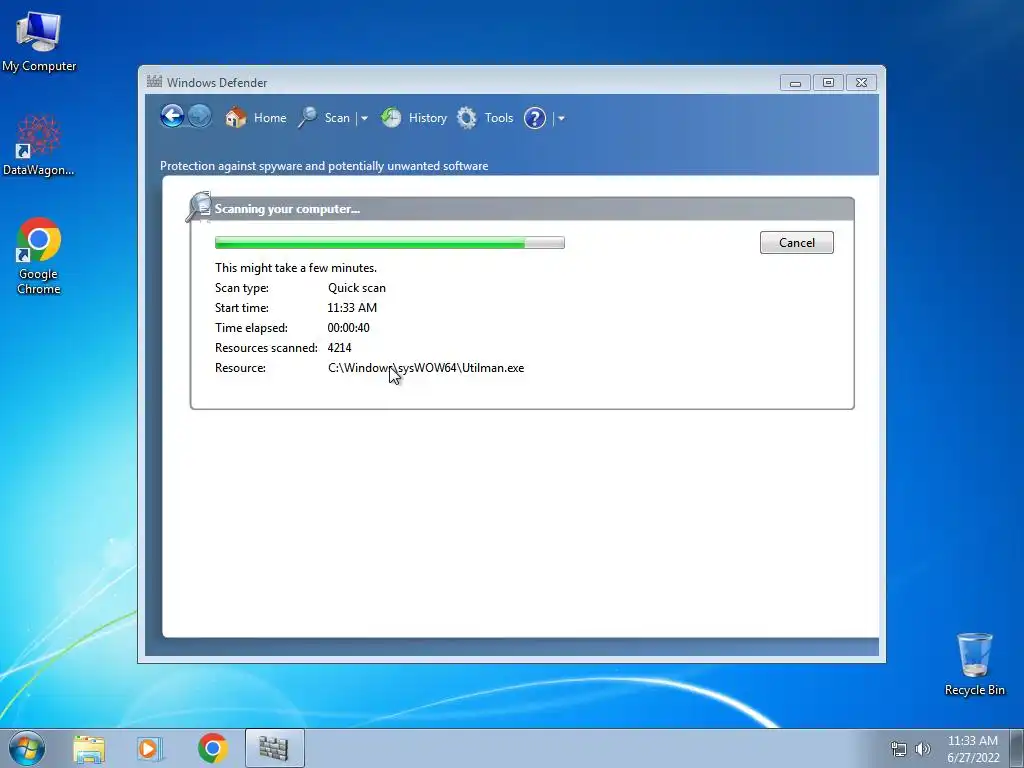Select the Google Chrome desktop shortcut
1024x768 pixels.
[39, 256]
